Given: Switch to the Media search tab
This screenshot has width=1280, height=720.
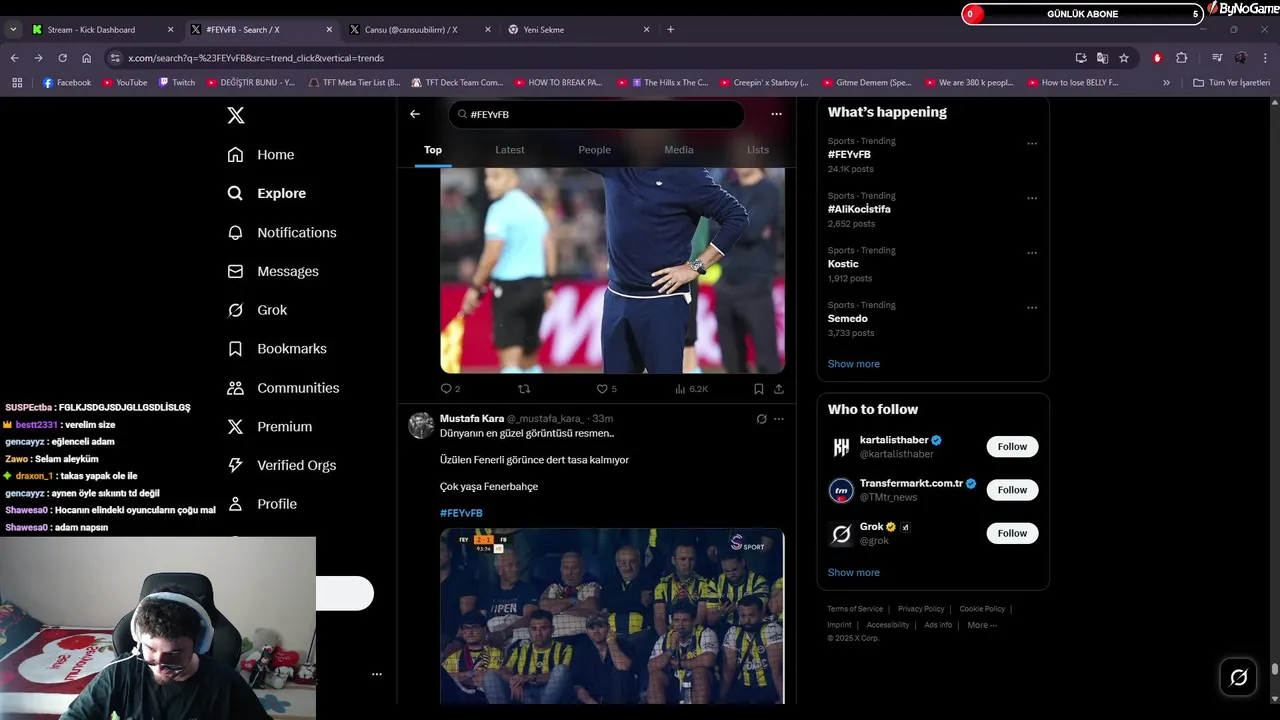Looking at the screenshot, I should (x=679, y=150).
